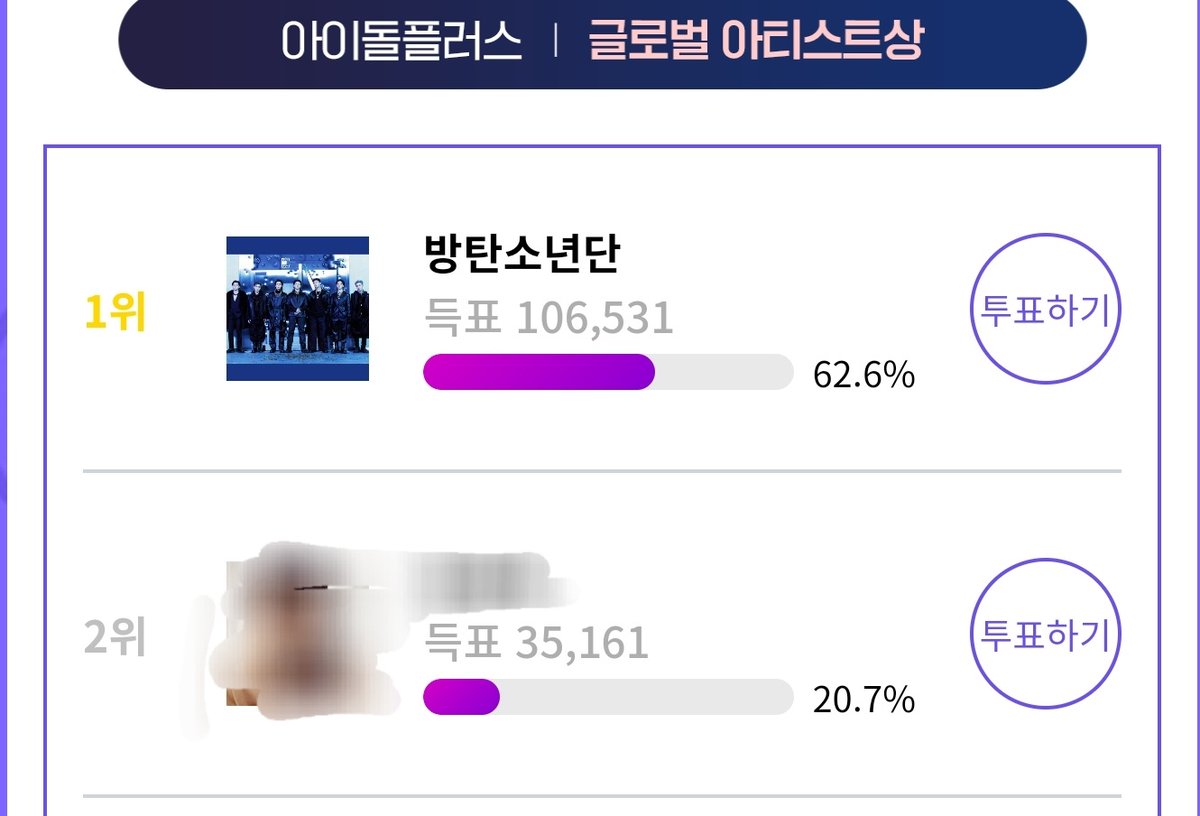Click the yellow 1위 rank label

pyautogui.click(x=116, y=313)
